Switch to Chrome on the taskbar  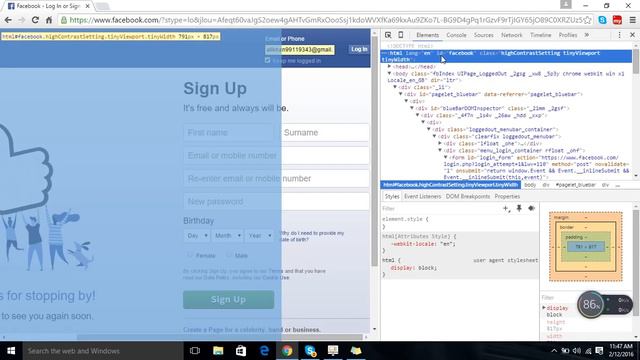coord(287,351)
